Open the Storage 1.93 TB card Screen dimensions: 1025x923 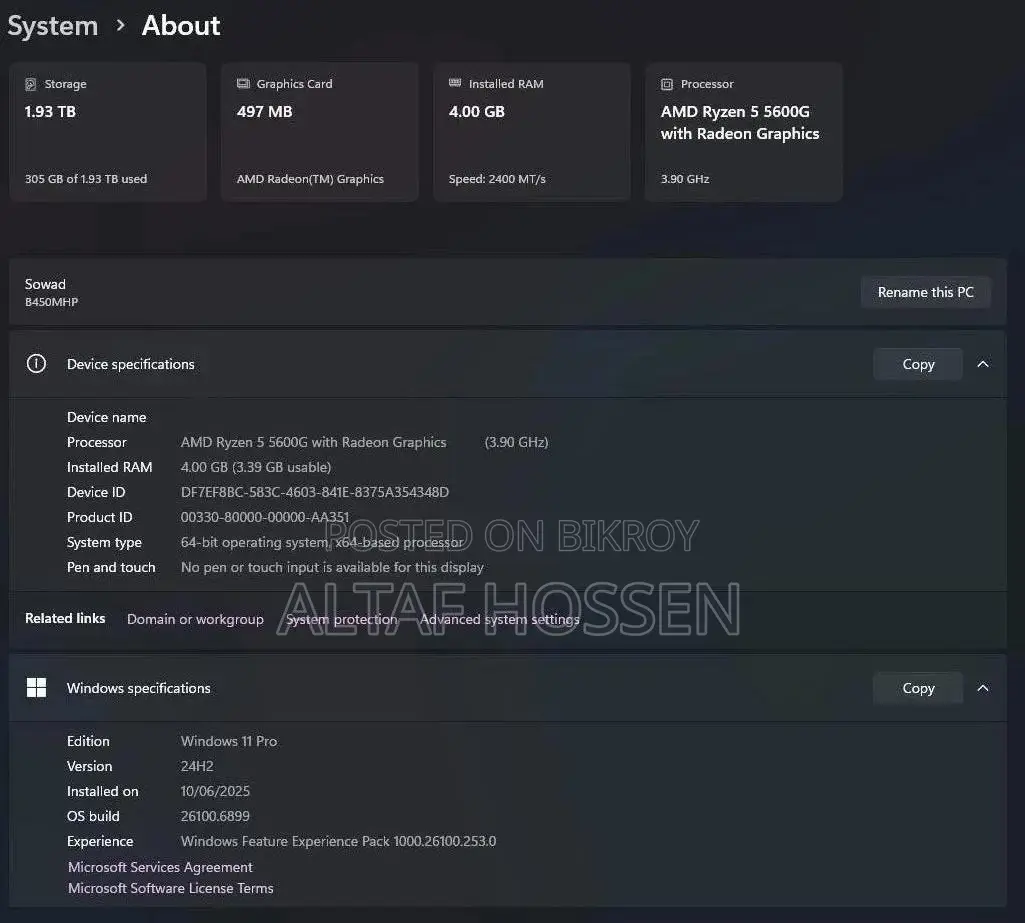[108, 131]
